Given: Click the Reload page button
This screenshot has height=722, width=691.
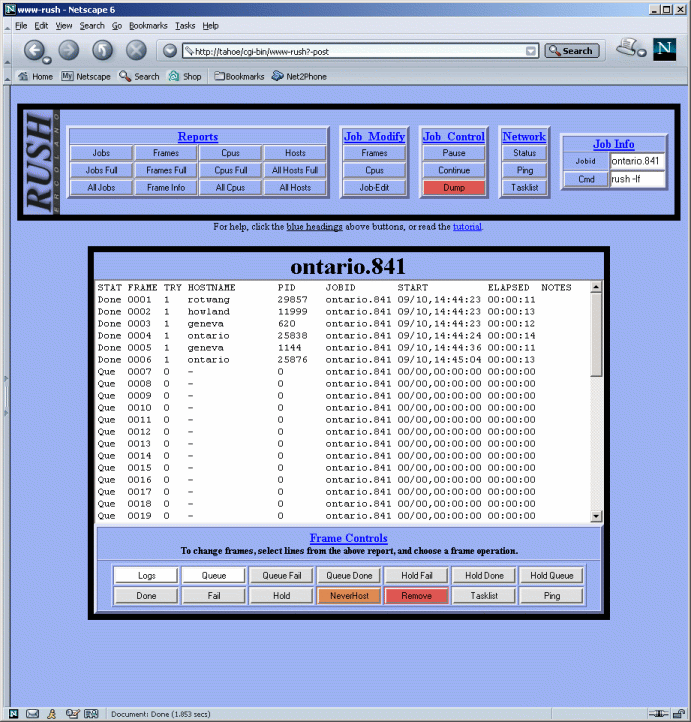Looking at the screenshot, I should pyautogui.click(x=102, y=50).
